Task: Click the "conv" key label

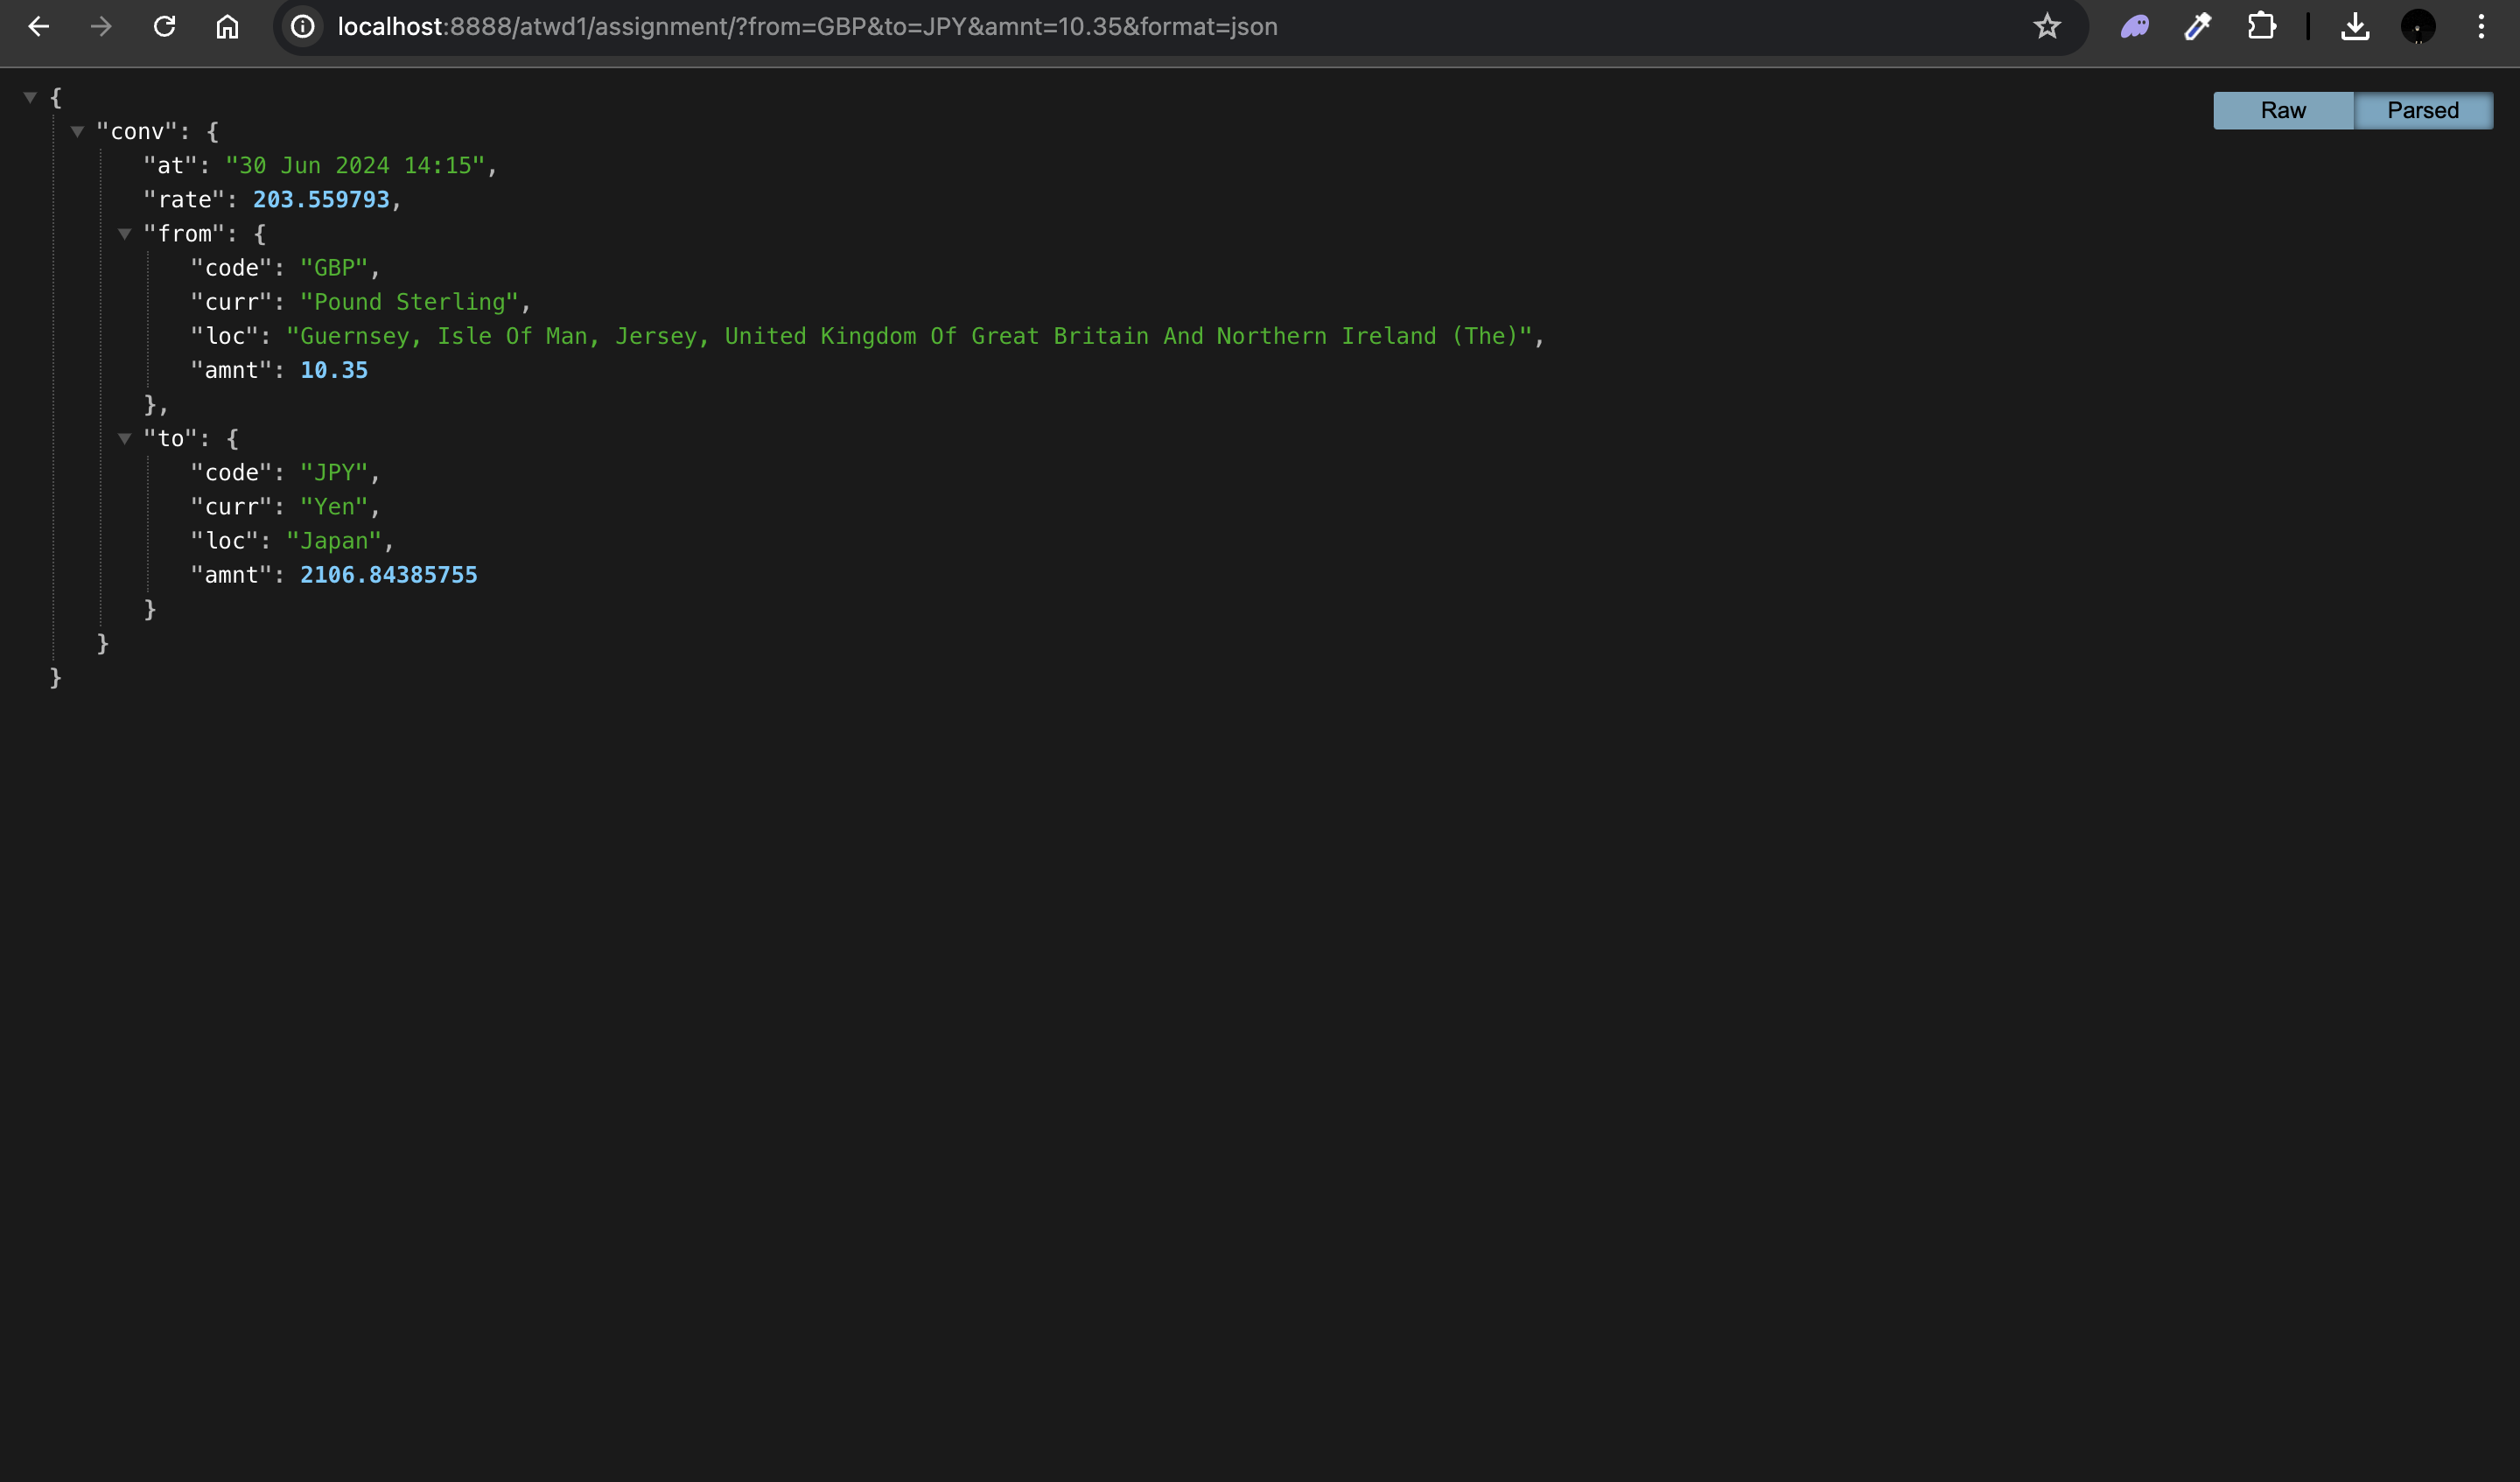Action: 136,131
